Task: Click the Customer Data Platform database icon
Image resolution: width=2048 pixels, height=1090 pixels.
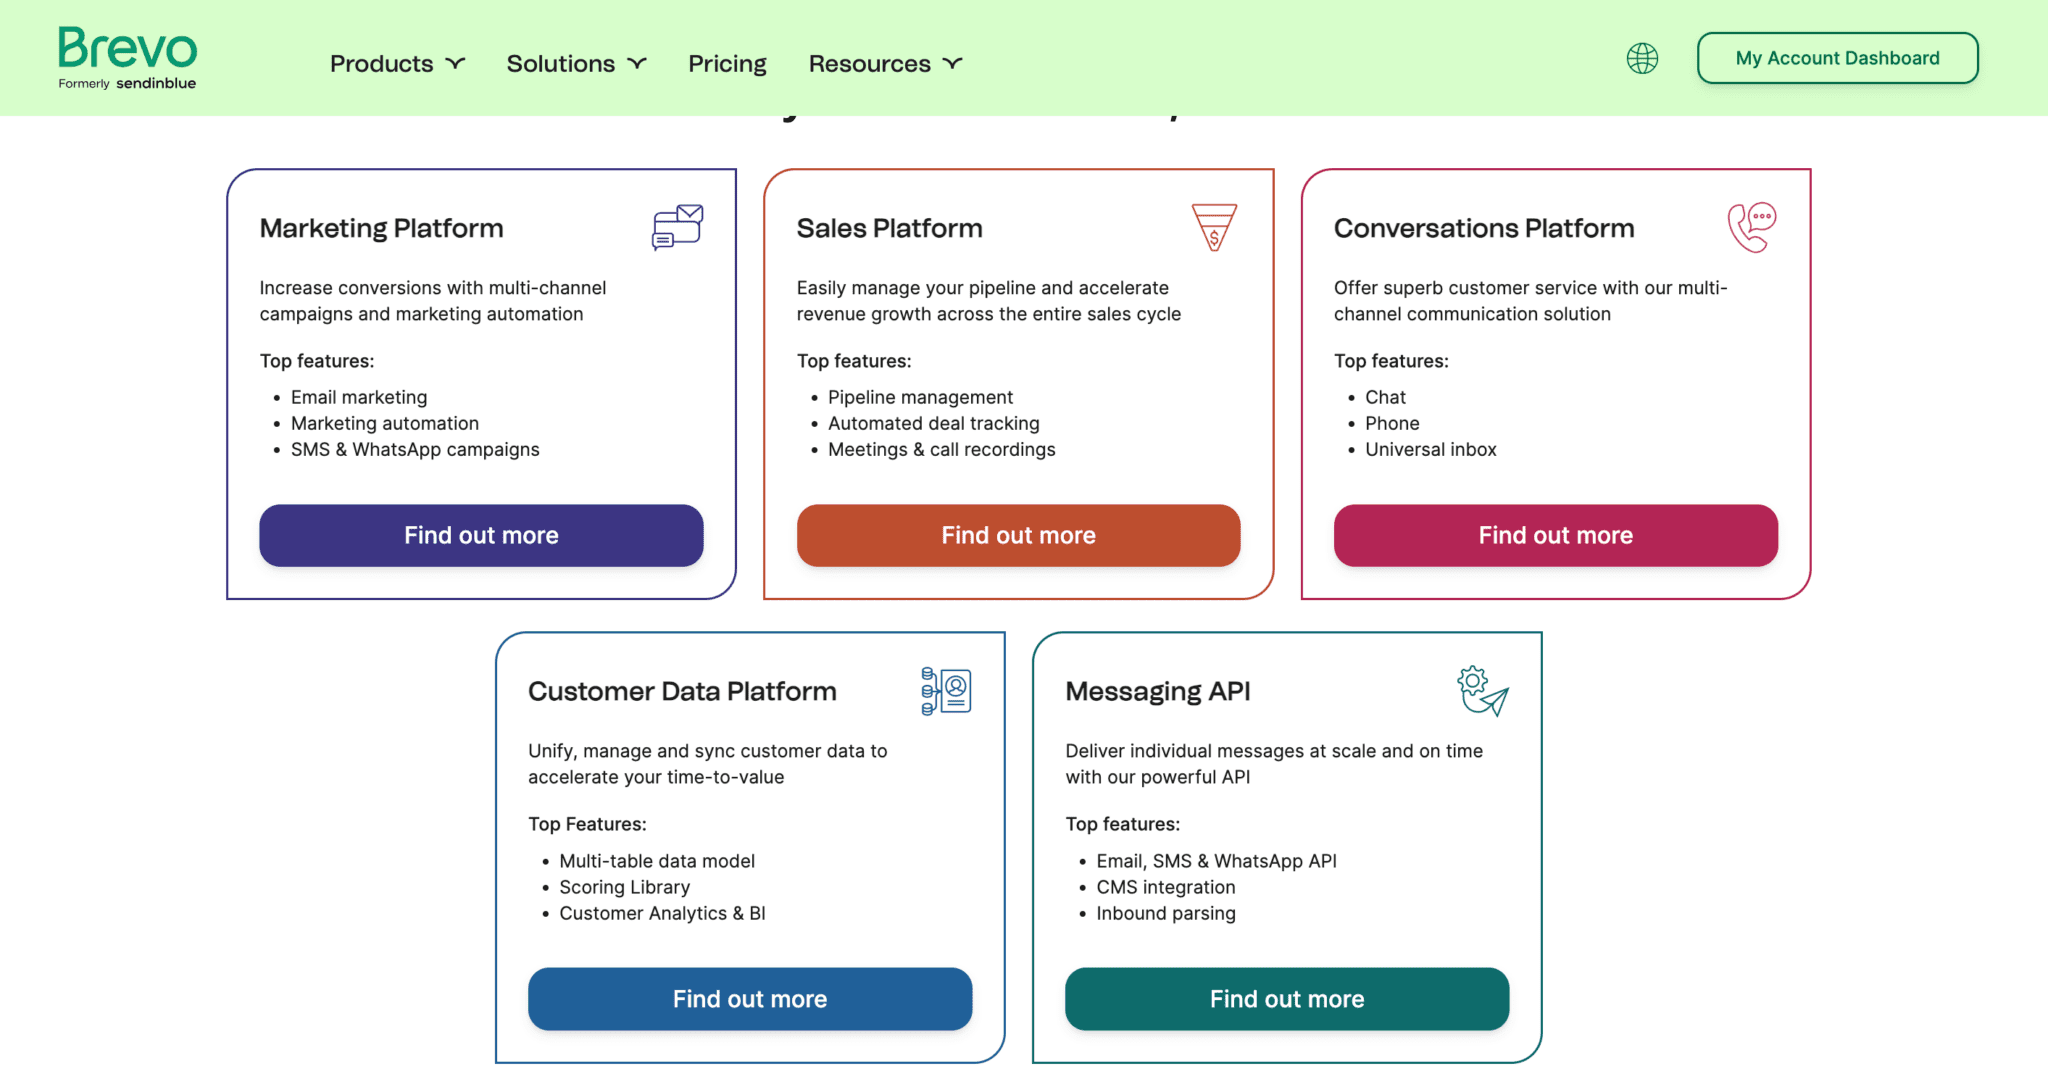Action: (x=944, y=689)
